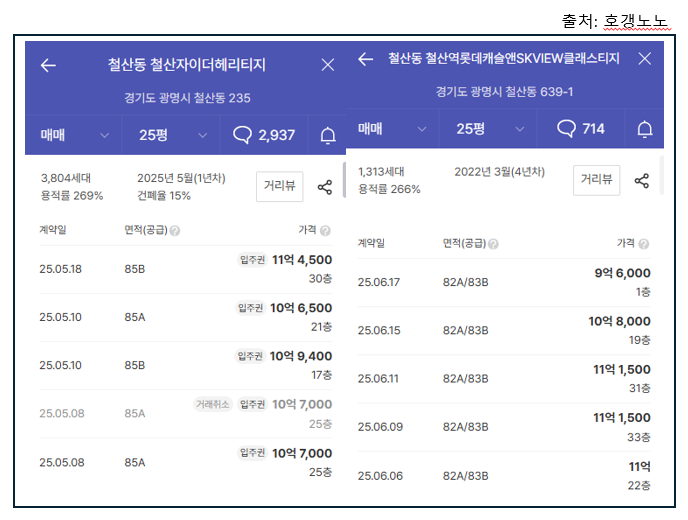The height and width of the screenshot is (520, 688).
Task: Open 25평 dropdown in 철산자이더헤리티지 panel
Action: [171, 135]
